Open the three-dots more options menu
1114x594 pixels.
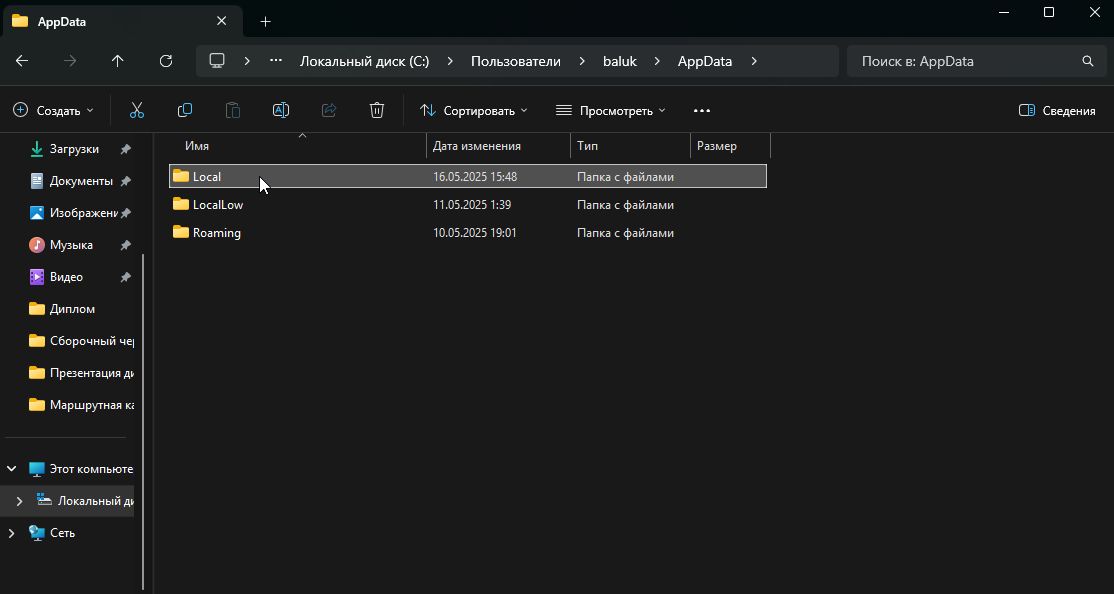click(x=702, y=110)
